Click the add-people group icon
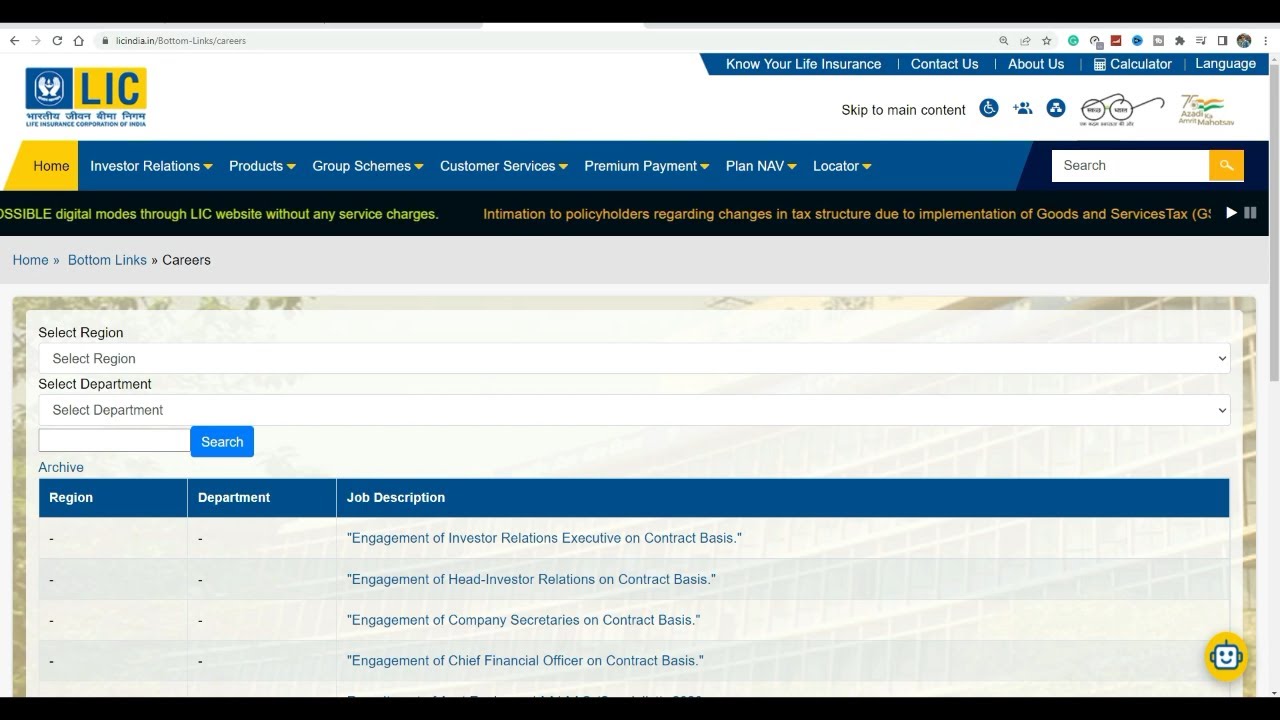The image size is (1280, 720). [1022, 108]
